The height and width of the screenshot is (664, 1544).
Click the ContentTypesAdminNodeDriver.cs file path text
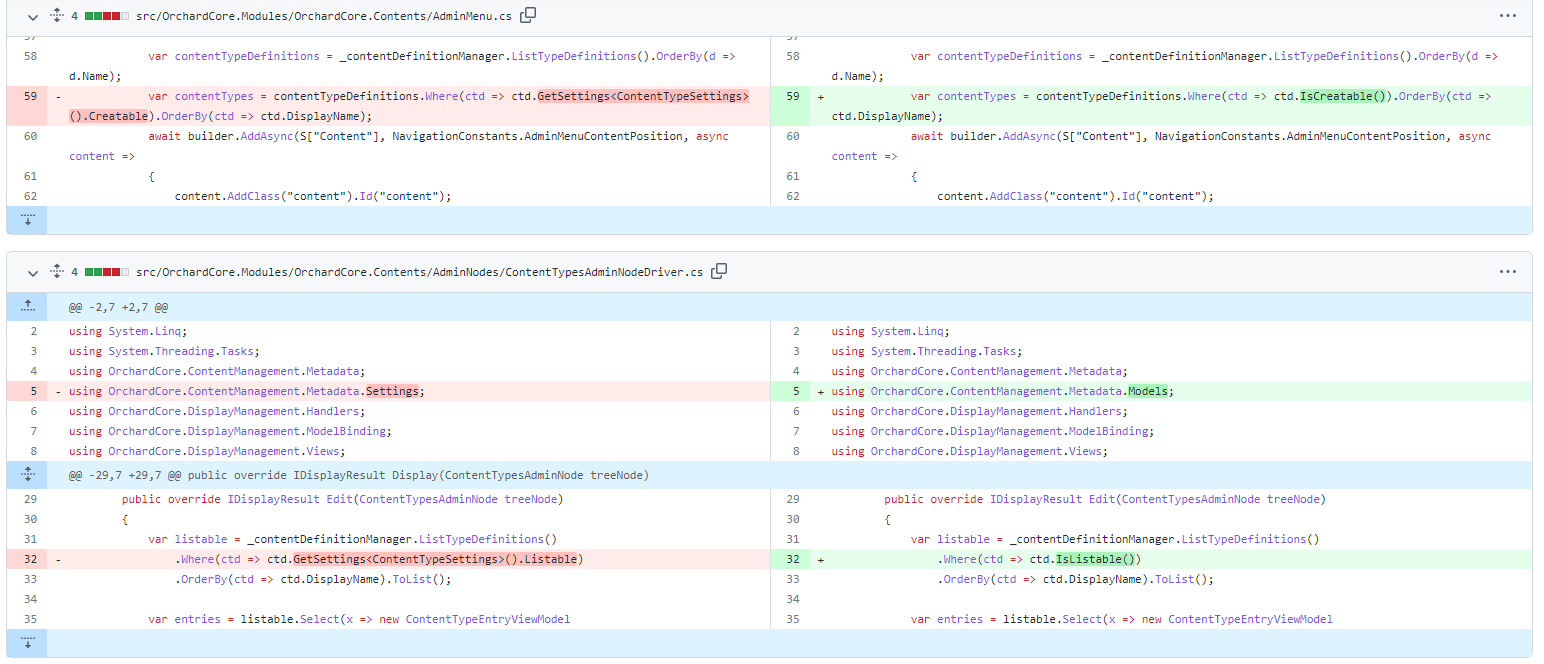[x=419, y=273]
